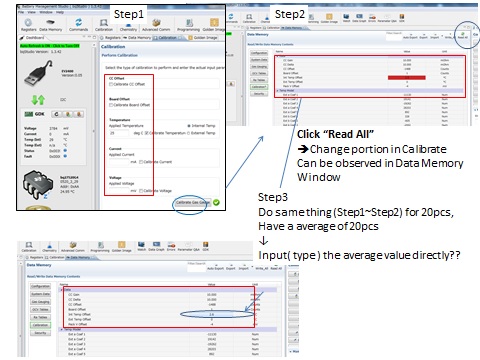
Task: Select Security category in bottom window
Action: 40,333
